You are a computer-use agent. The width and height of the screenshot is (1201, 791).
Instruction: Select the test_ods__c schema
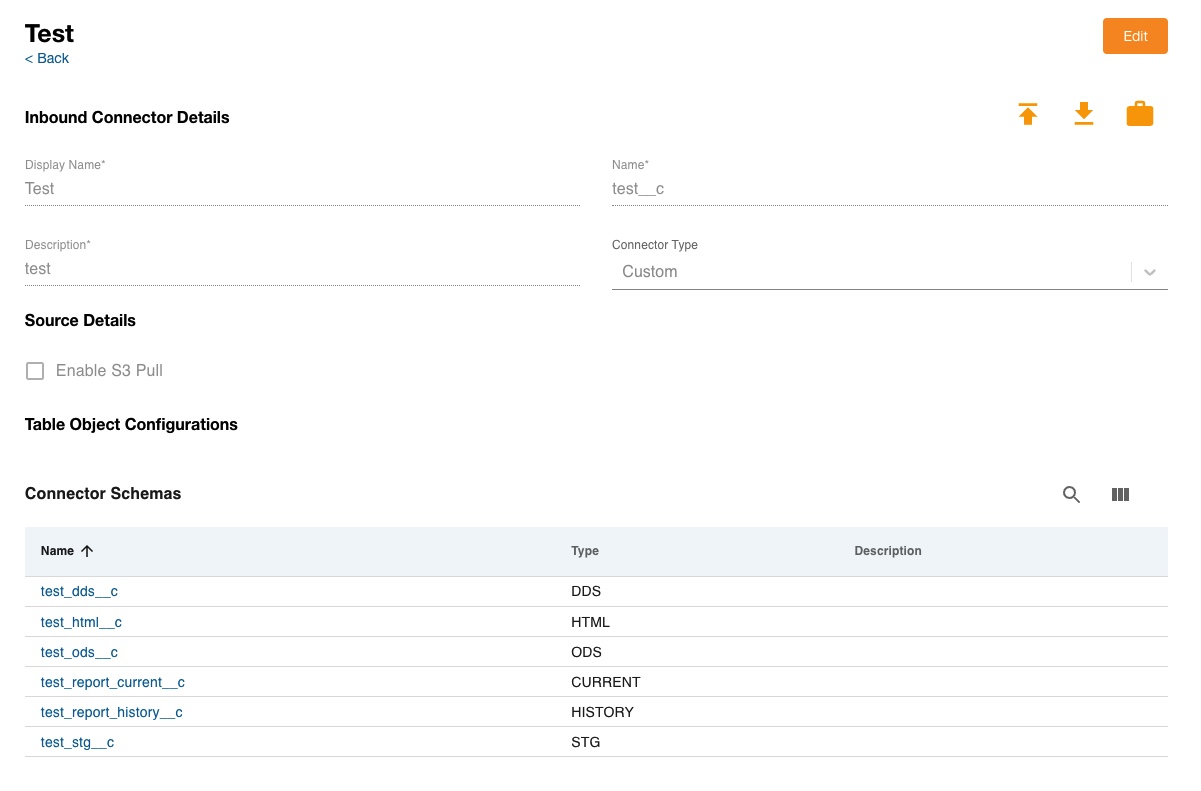tap(79, 652)
